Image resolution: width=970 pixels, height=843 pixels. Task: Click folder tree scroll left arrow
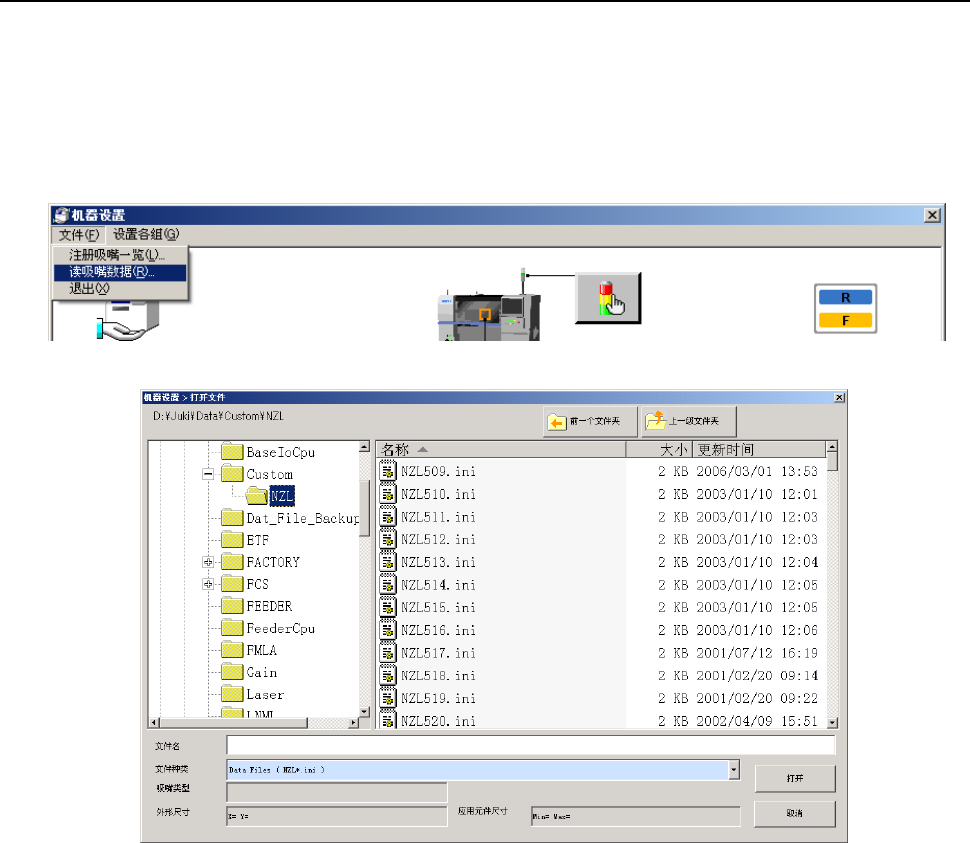154,722
